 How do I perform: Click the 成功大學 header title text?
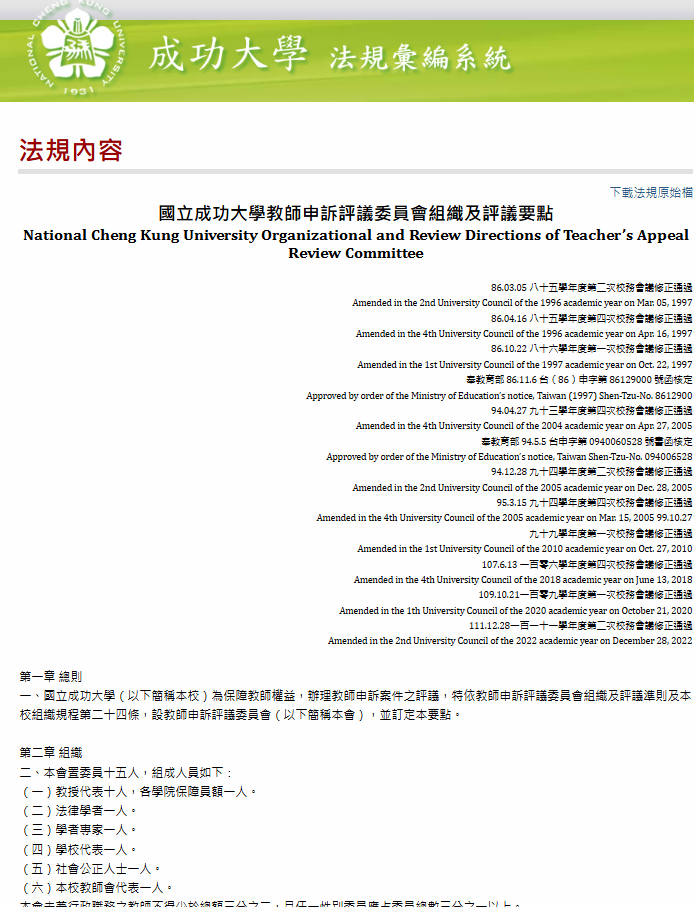[228, 54]
